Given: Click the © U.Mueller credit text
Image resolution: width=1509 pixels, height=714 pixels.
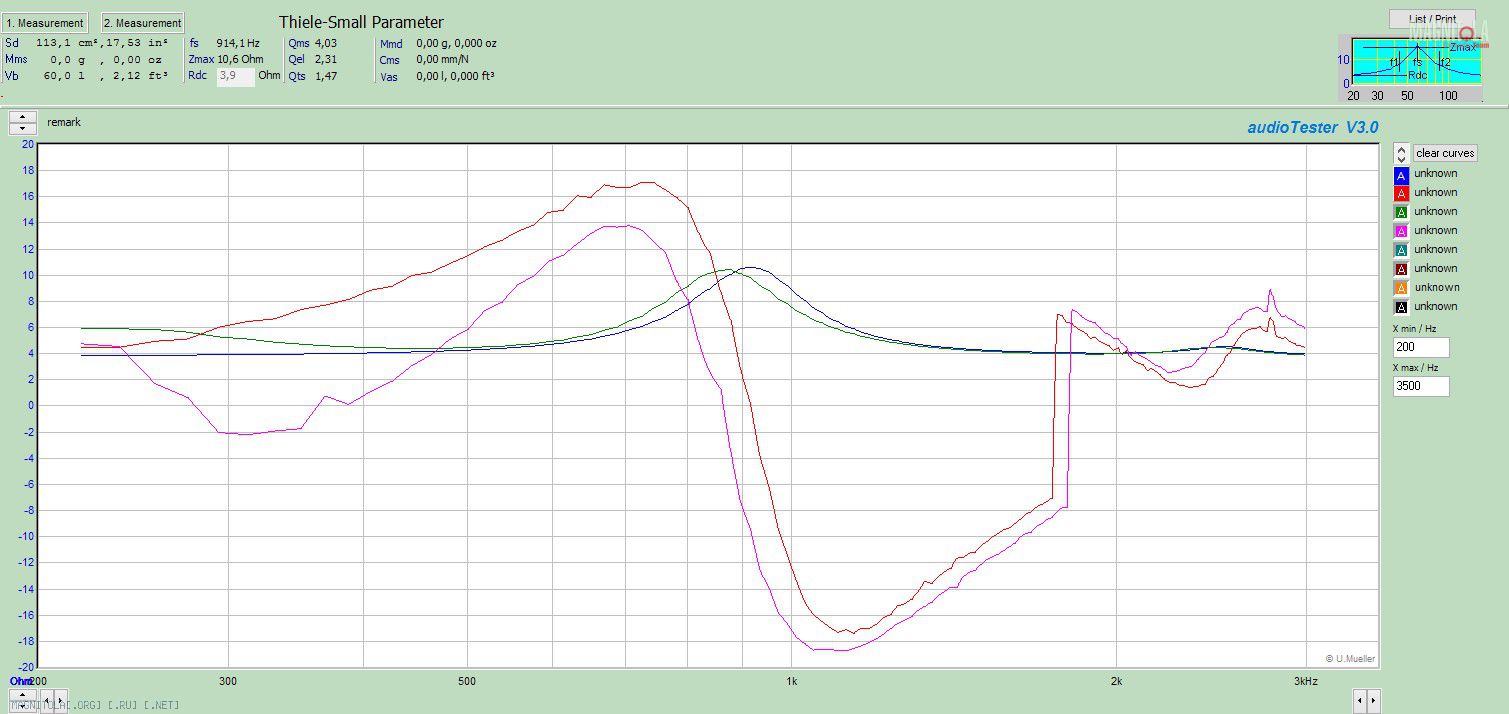Looking at the screenshot, I should 1350,659.
